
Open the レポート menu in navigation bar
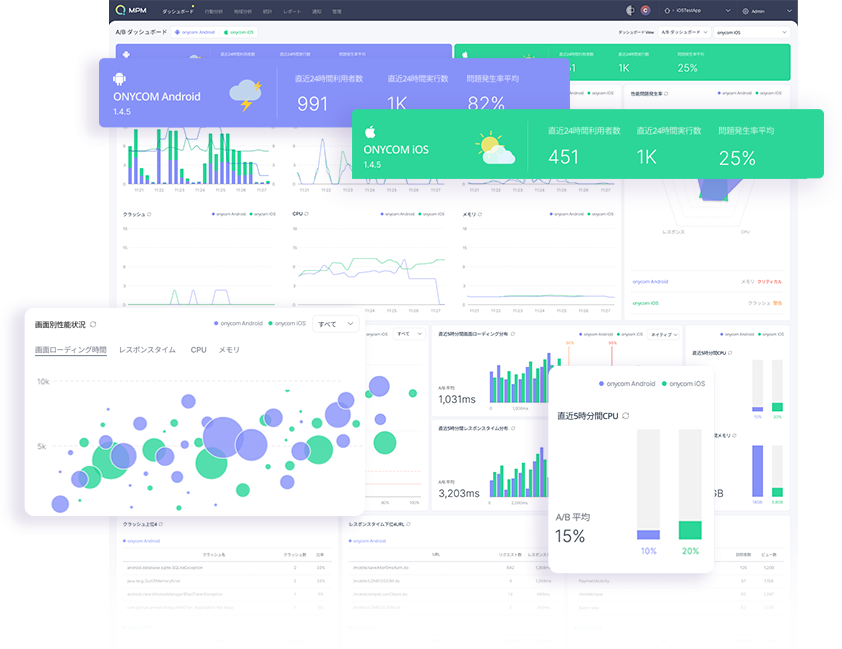(x=292, y=11)
